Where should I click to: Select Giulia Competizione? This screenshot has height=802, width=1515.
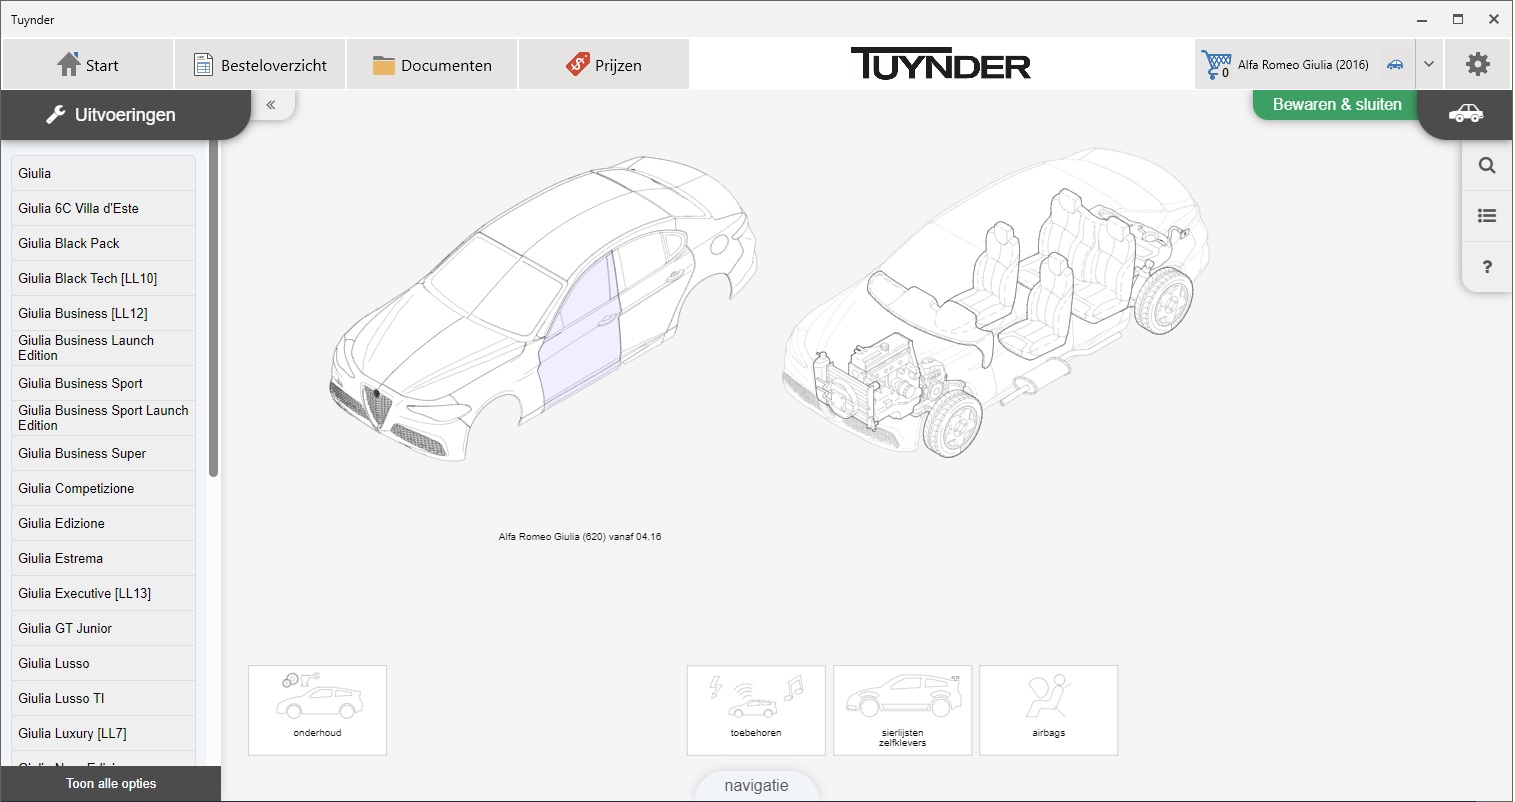point(103,488)
